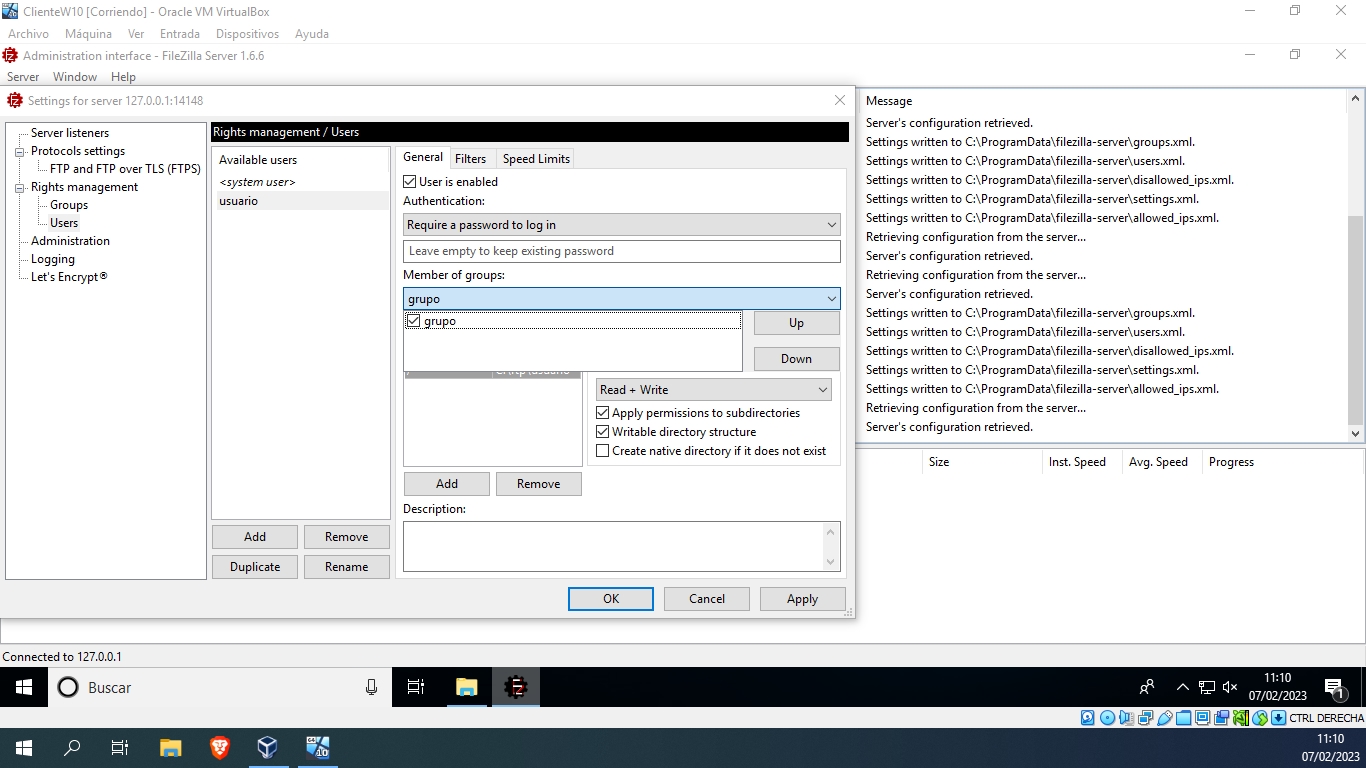Click VirtualBox USB devices status icon
The width and height of the screenshot is (1366, 768).
point(1164,718)
